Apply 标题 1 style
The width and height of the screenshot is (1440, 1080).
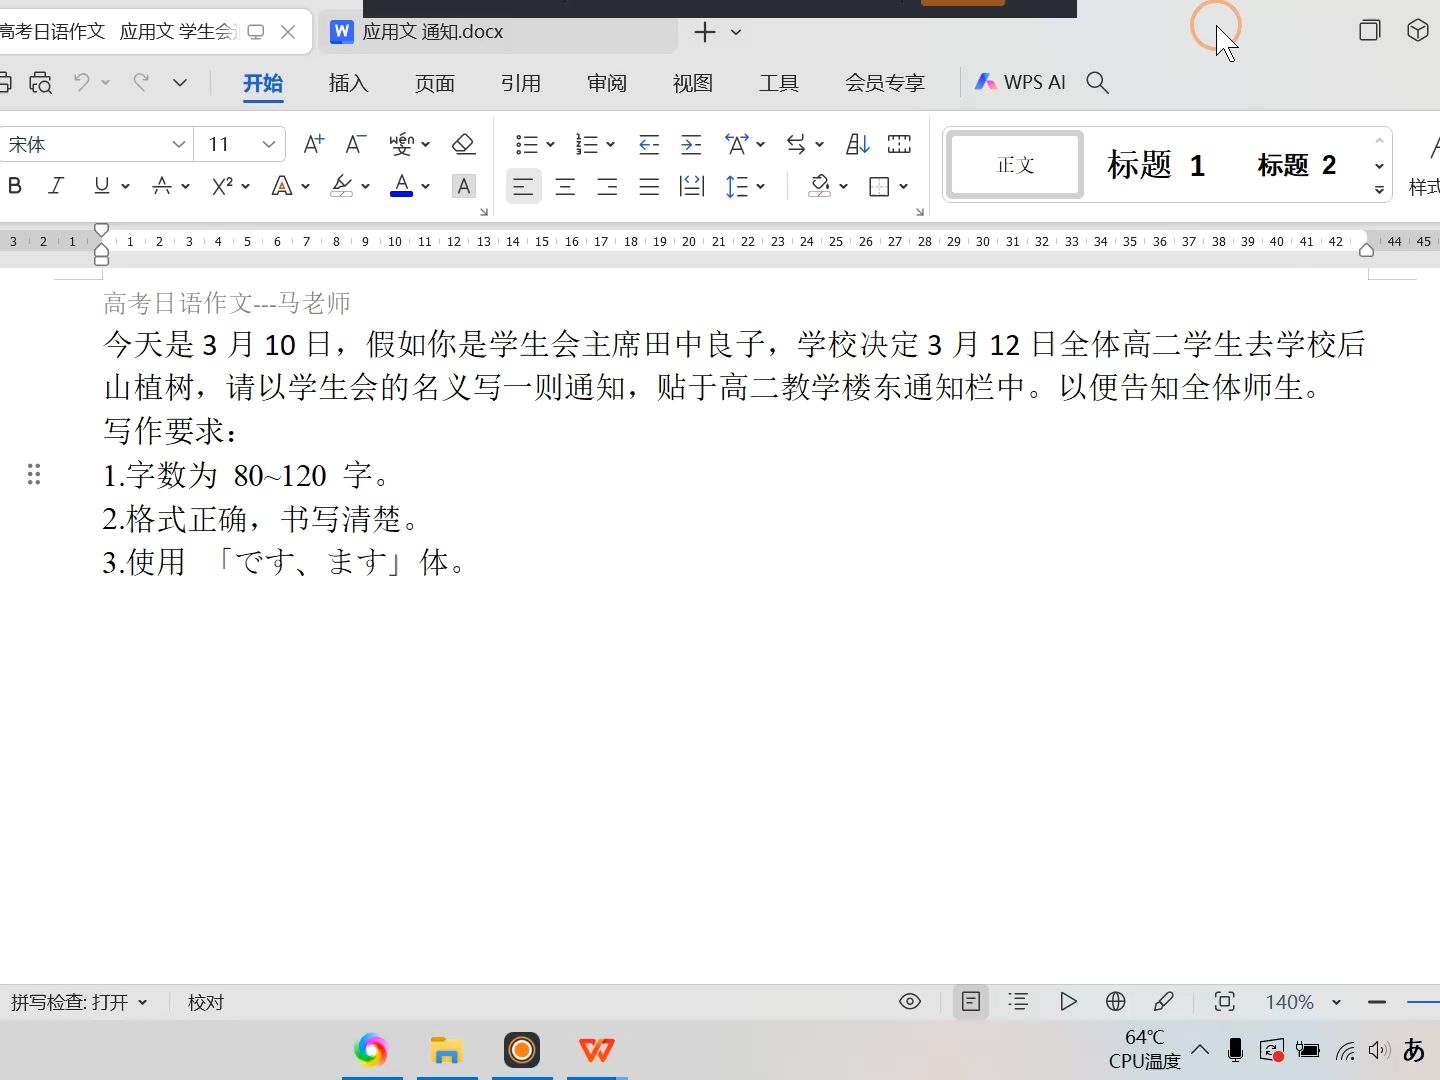tap(1156, 164)
